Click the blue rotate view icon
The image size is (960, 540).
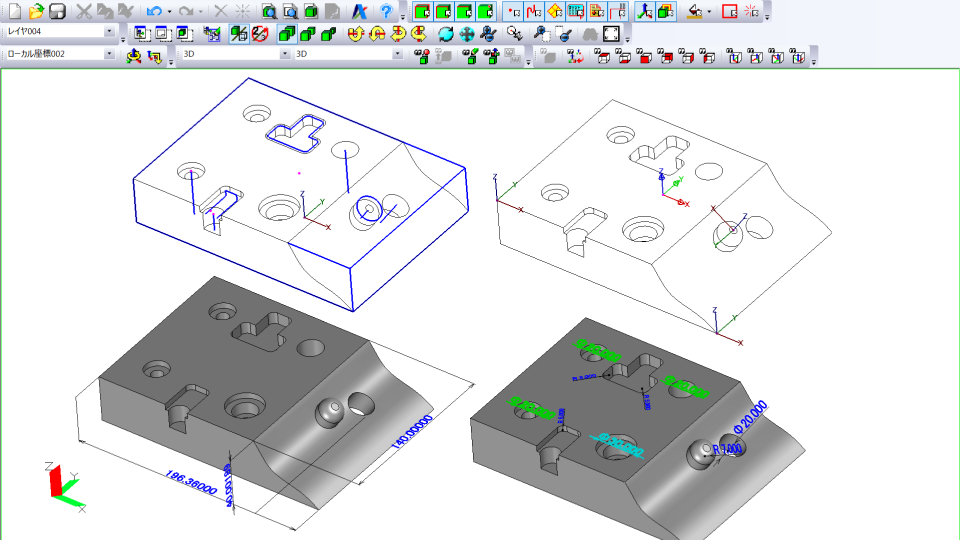pos(445,34)
